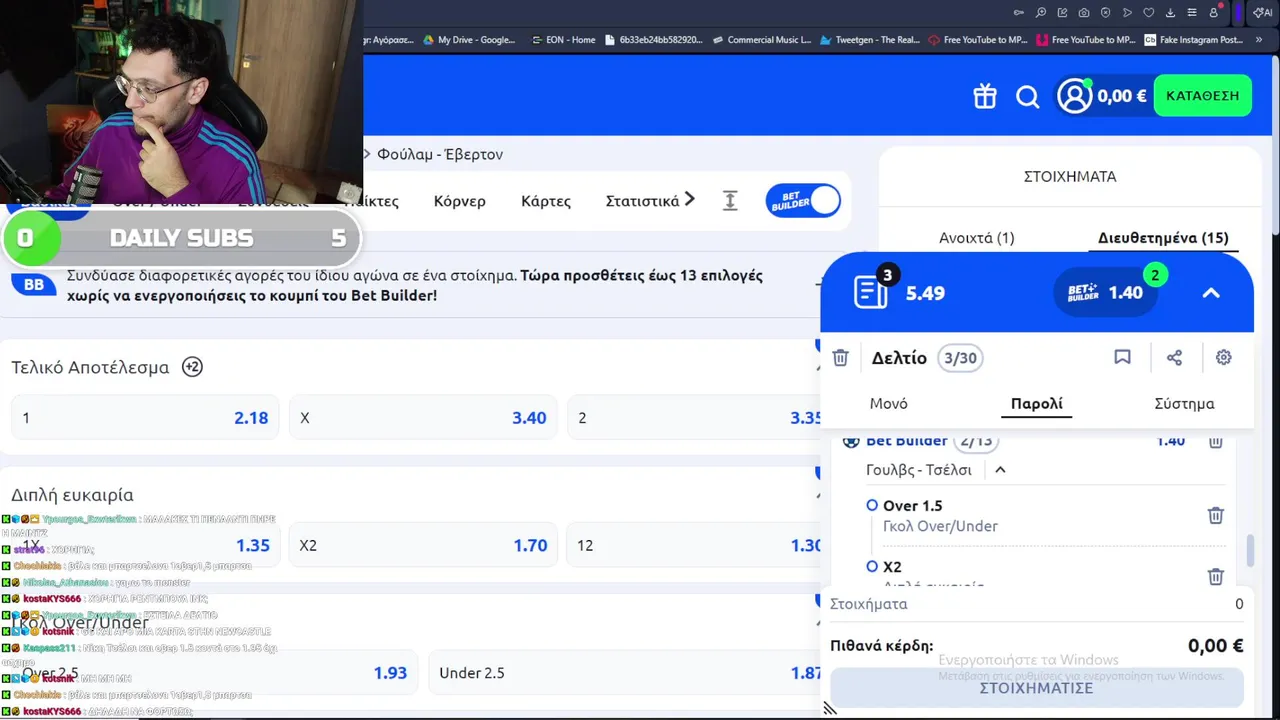
Task: Select double chance 12 at 1.30
Action: point(695,545)
